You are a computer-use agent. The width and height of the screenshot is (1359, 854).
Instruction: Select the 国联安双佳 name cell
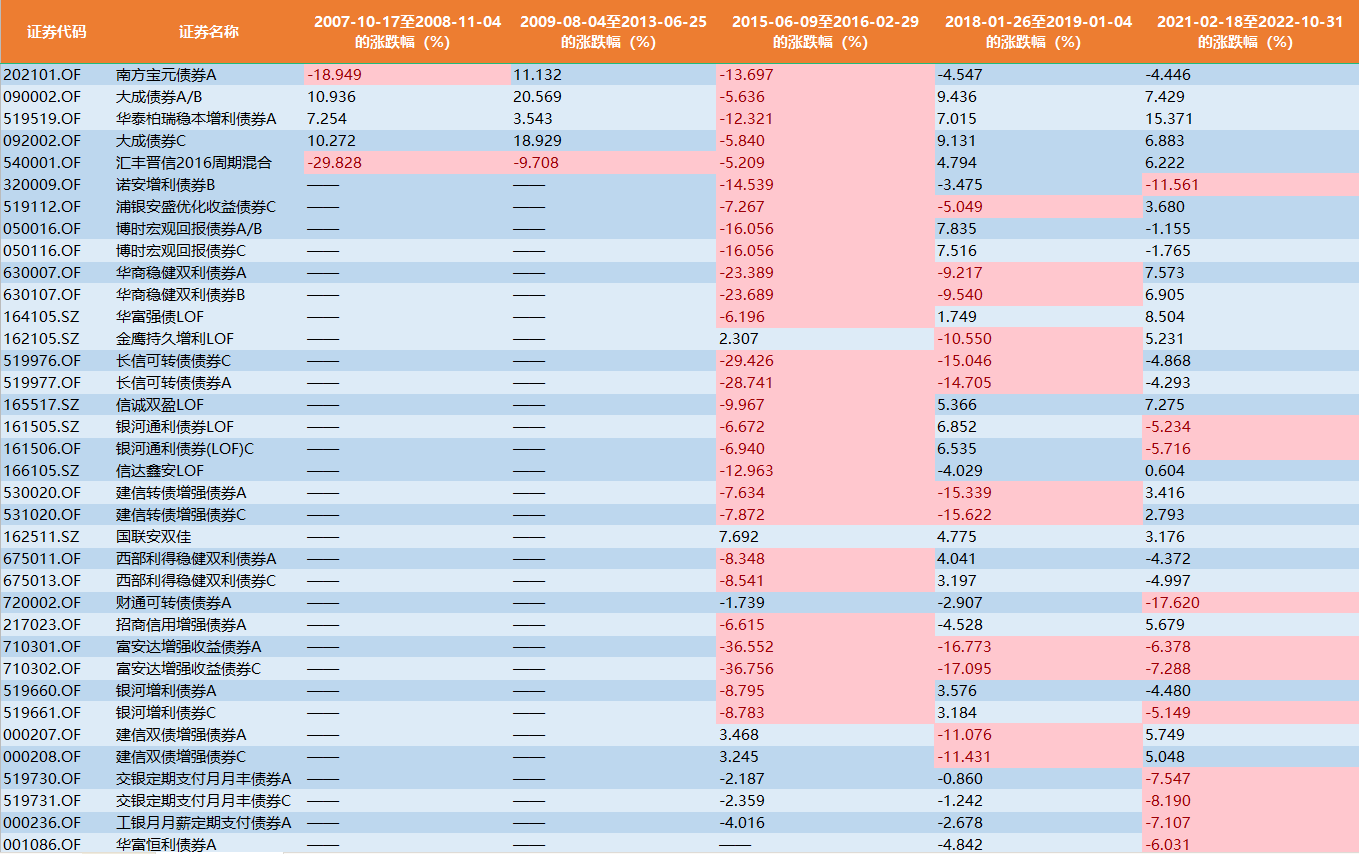pyautogui.click(x=153, y=537)
